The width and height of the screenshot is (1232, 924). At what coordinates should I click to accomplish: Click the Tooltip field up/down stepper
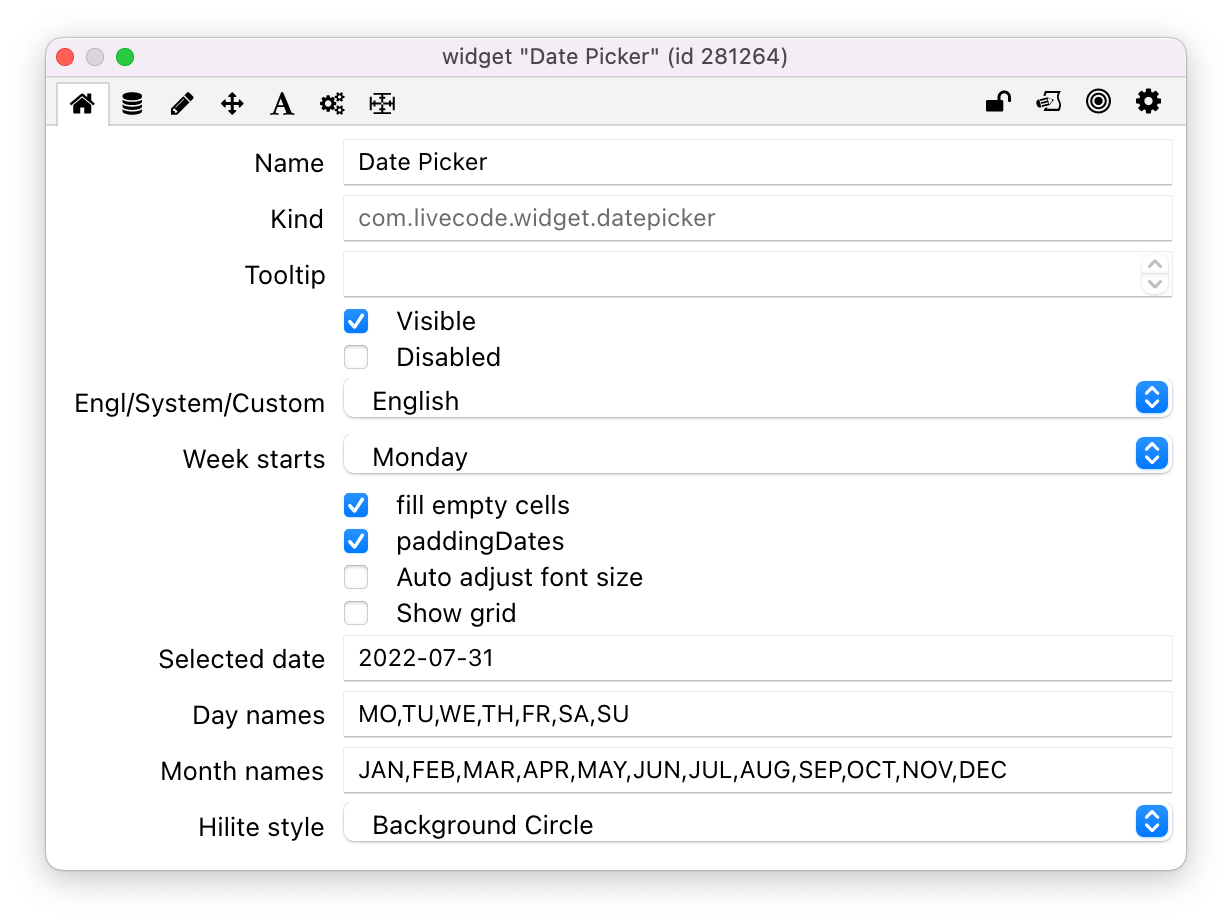coord(1155,274)
